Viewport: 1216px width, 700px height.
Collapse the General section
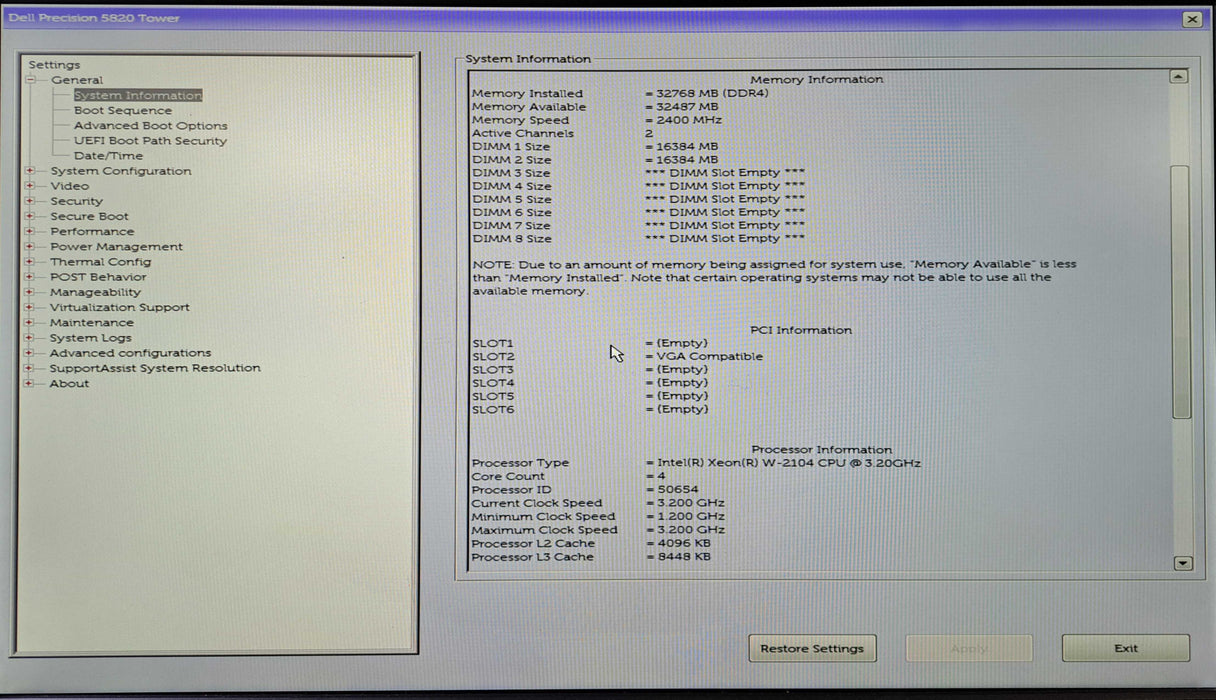31,80
